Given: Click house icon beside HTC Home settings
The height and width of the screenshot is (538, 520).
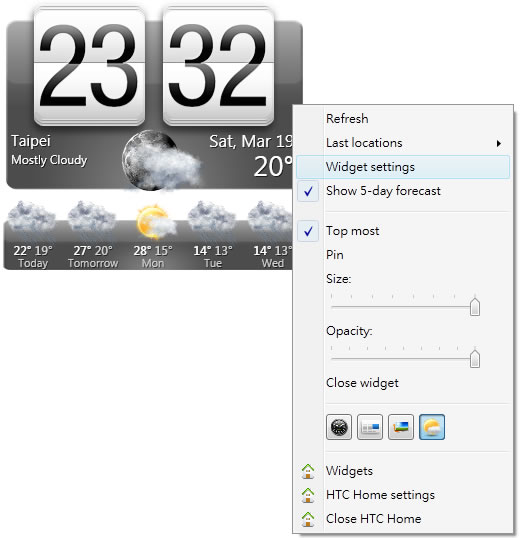Looking at the screenshot, I should [308, 495].
